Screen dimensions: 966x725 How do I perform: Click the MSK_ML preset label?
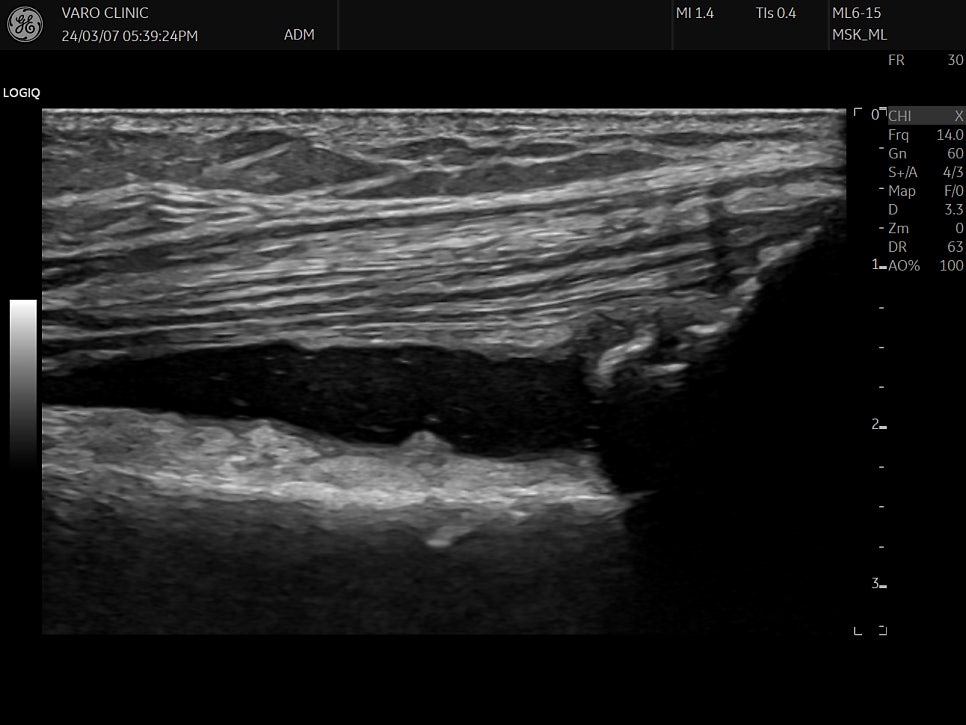[859, 34]
